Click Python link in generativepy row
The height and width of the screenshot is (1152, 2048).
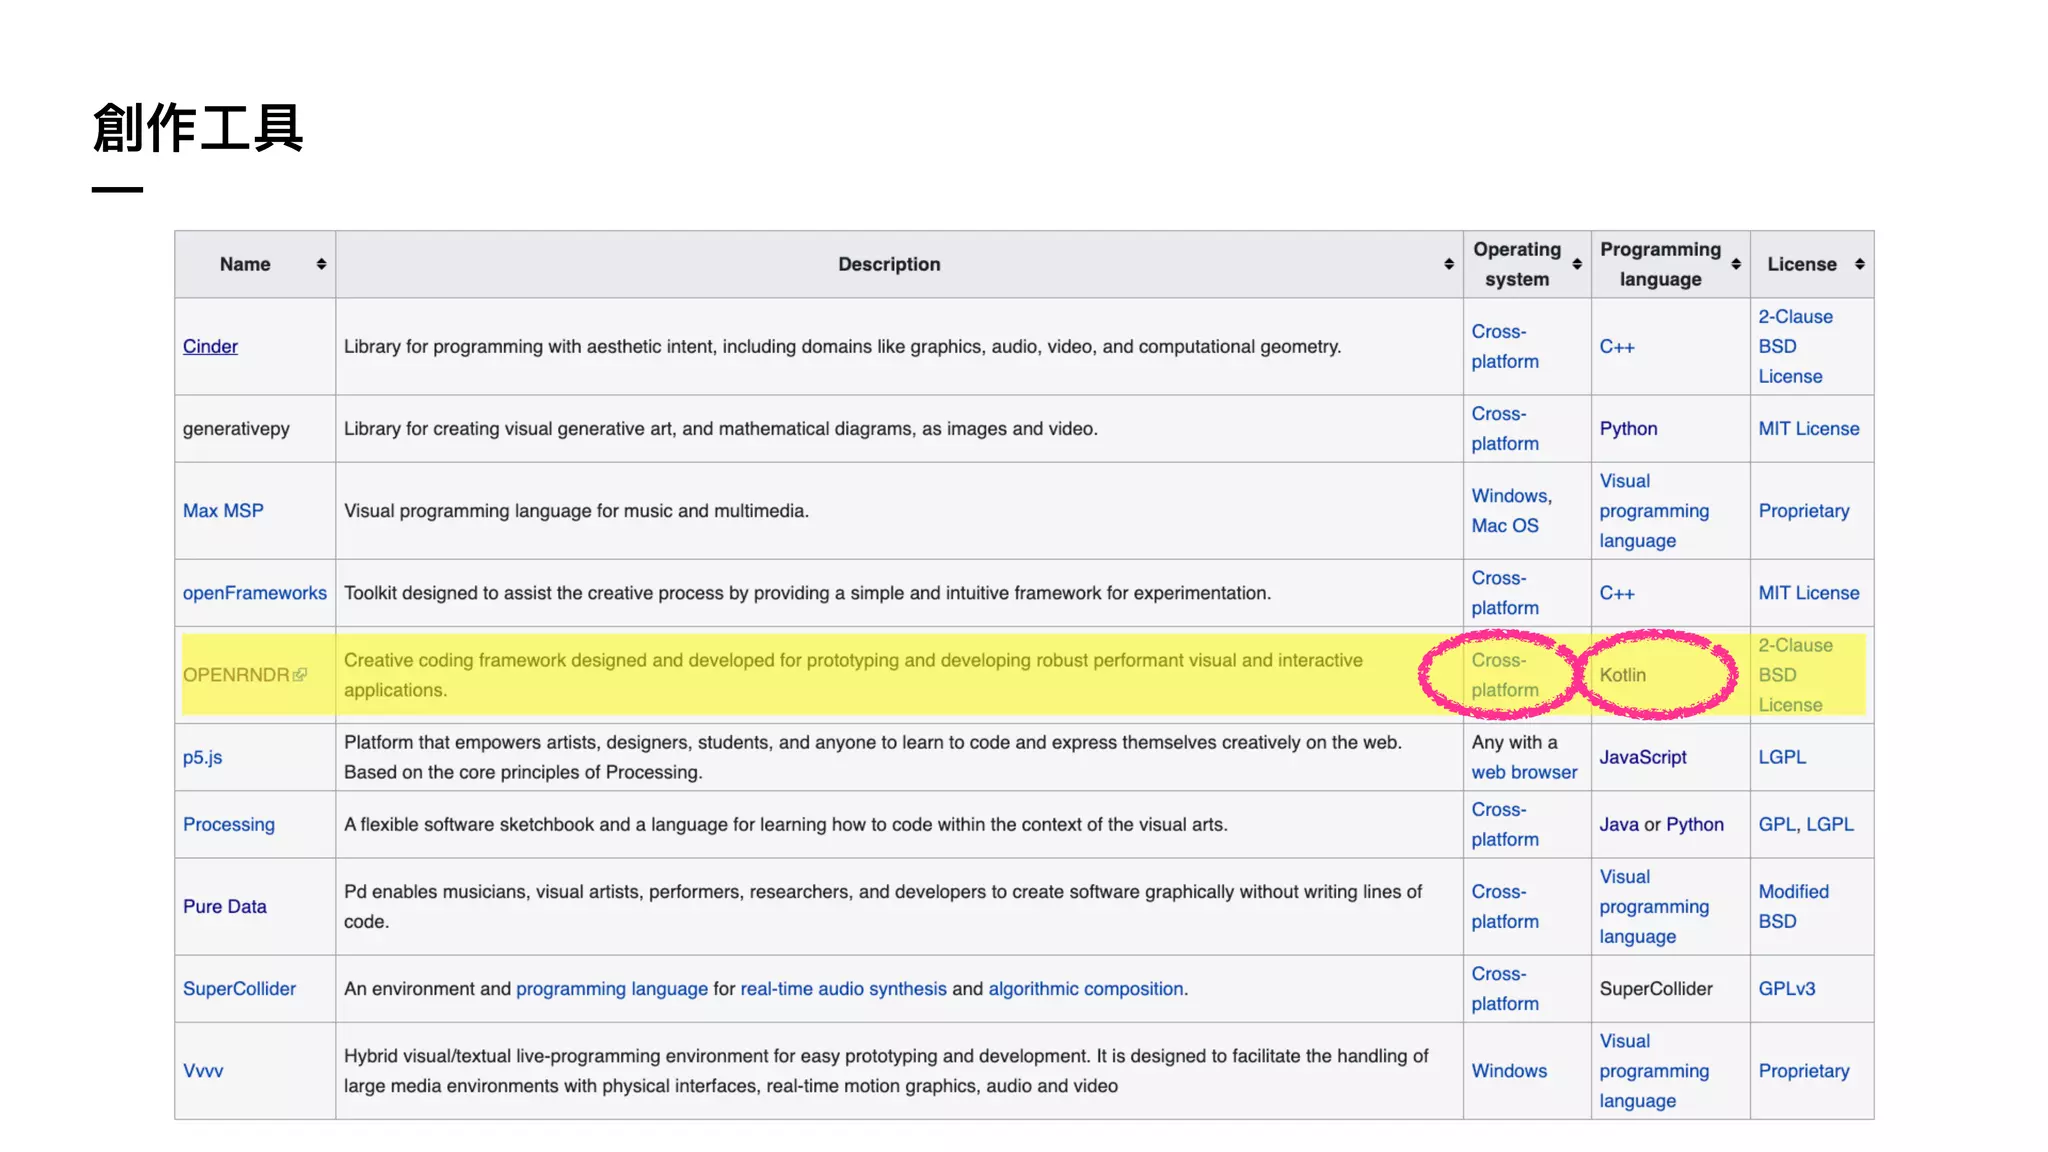1628,428
